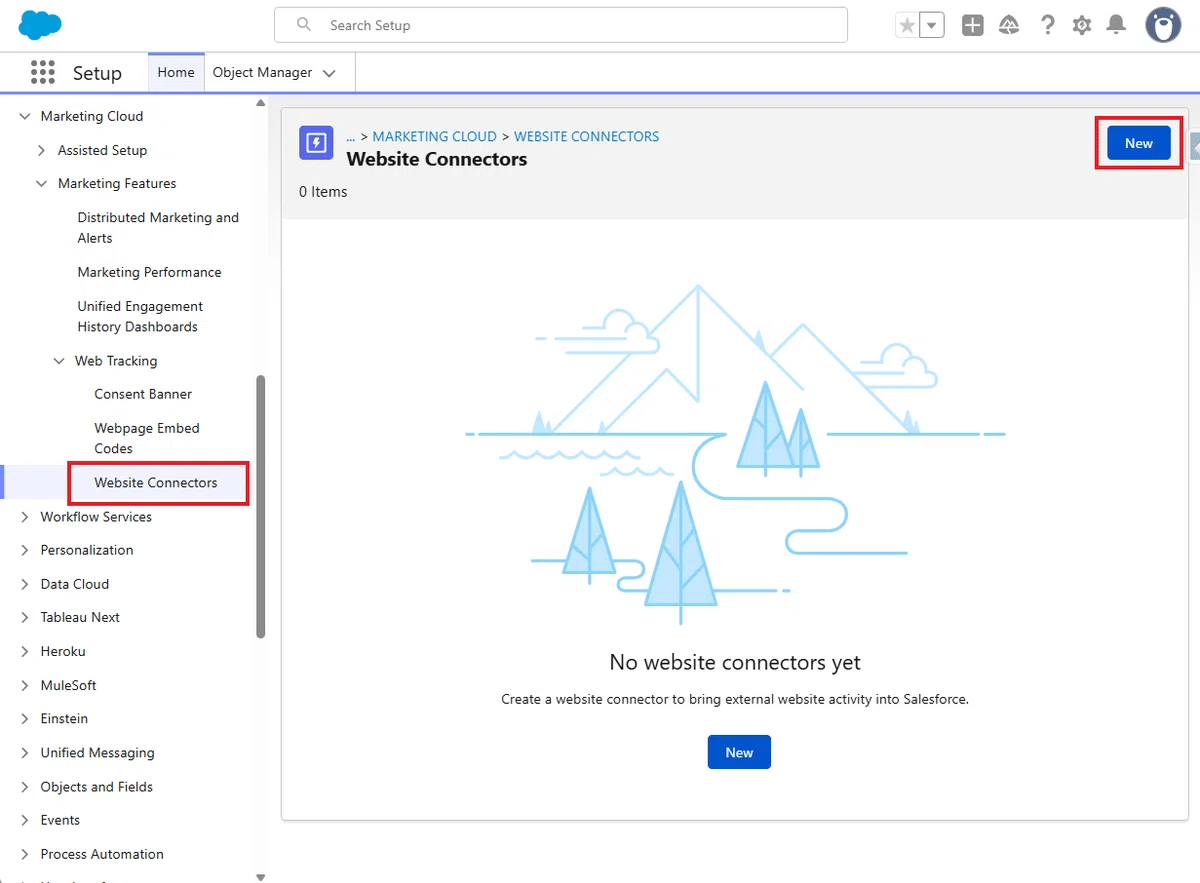
Task: Open the Trailhead guidance icon
Action: pos(1009,25)
